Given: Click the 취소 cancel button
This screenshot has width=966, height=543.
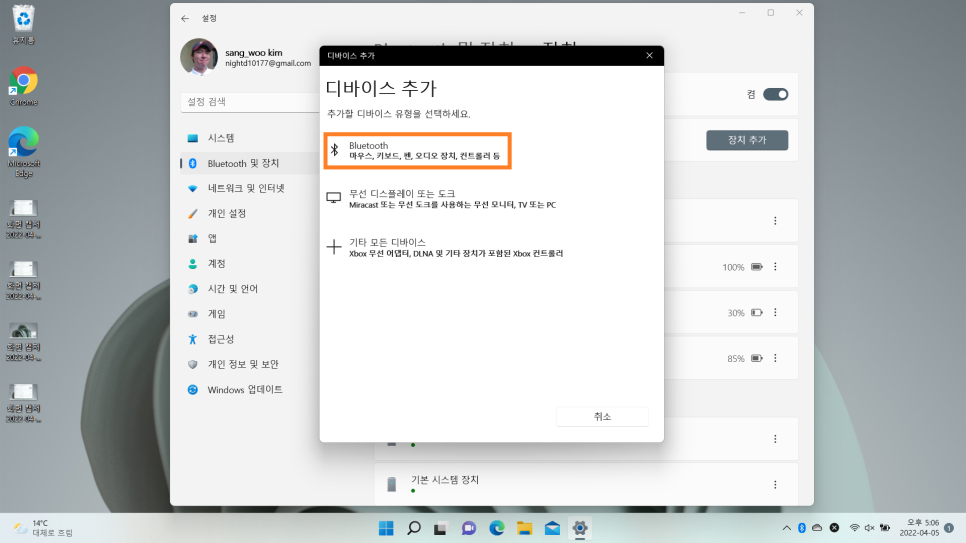Looking at the screenshot, I should click(602, 417).
